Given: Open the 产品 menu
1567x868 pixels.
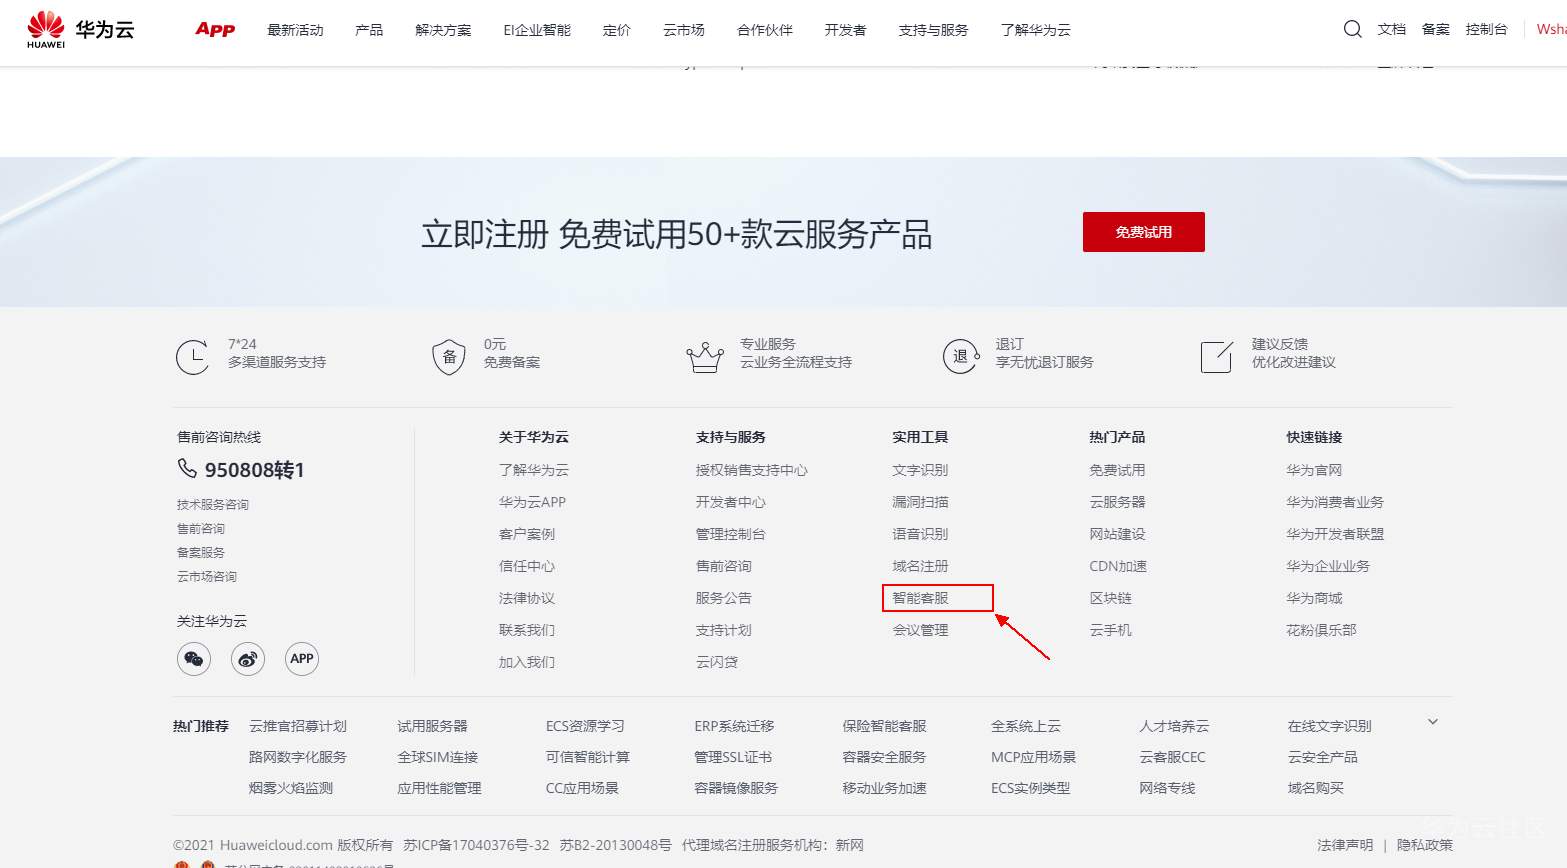Looking at the screenshot, I should (369, 30).
